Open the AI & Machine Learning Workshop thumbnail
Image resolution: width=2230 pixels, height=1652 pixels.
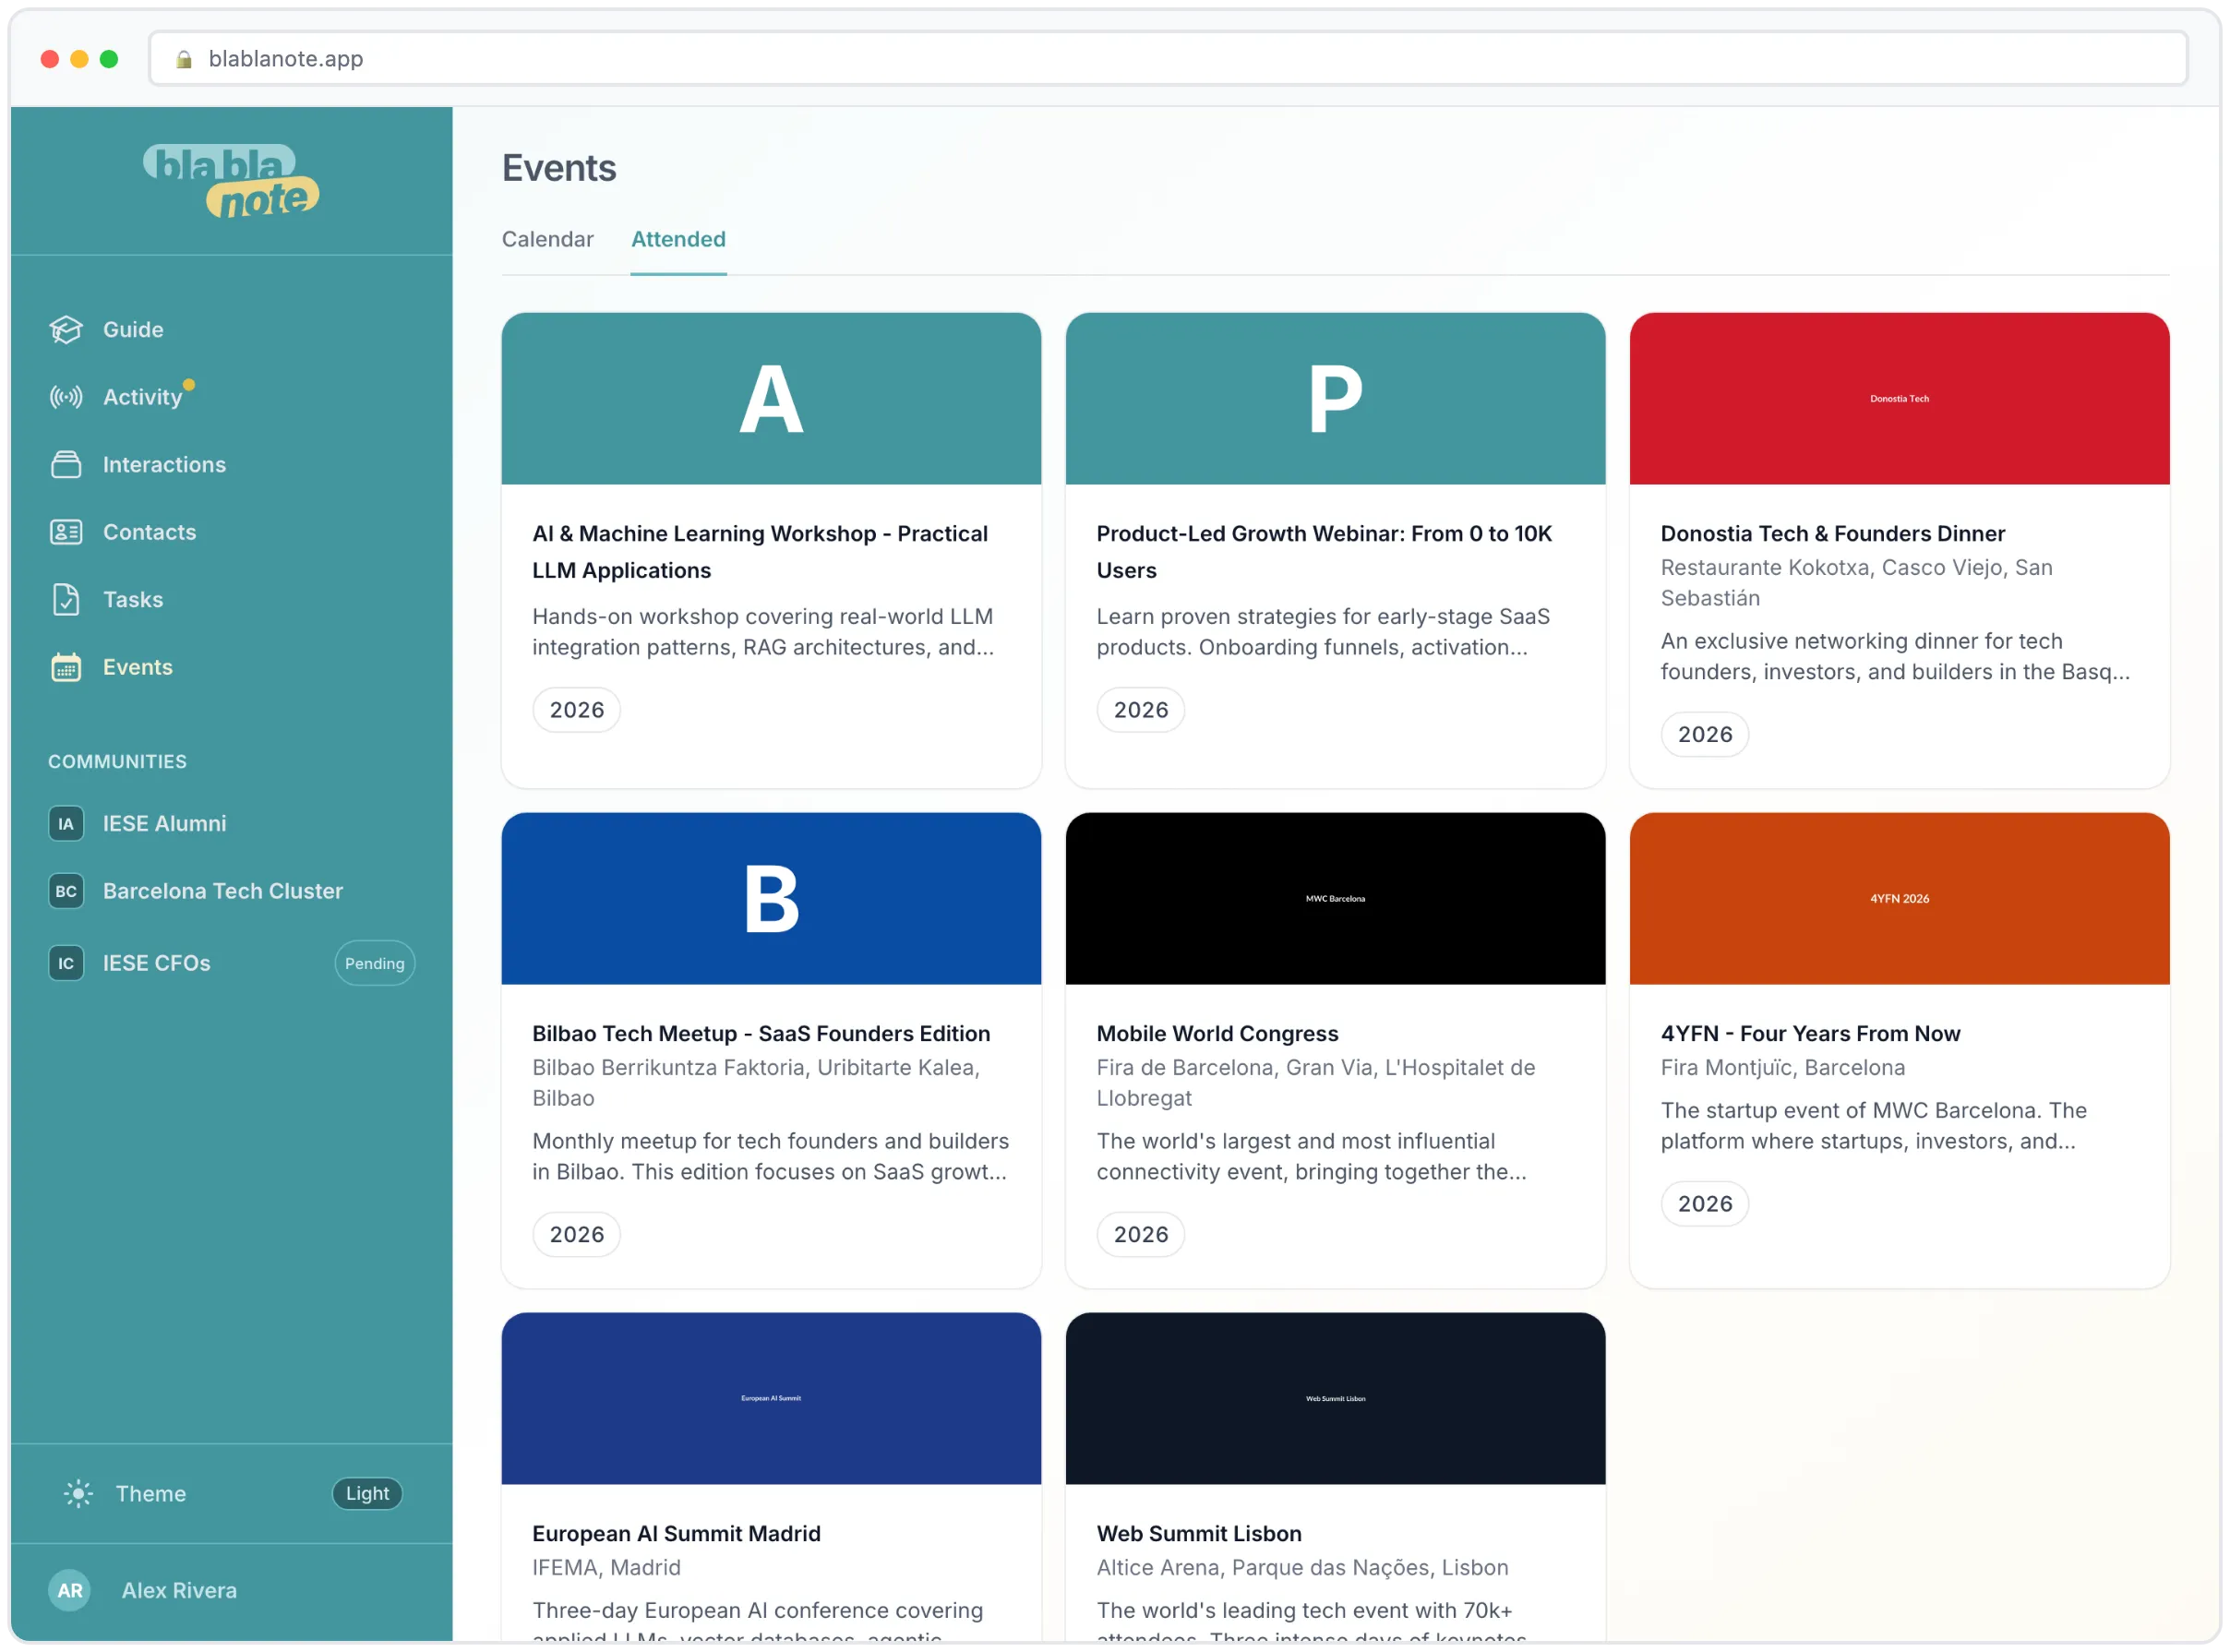[x=772, y=399]
